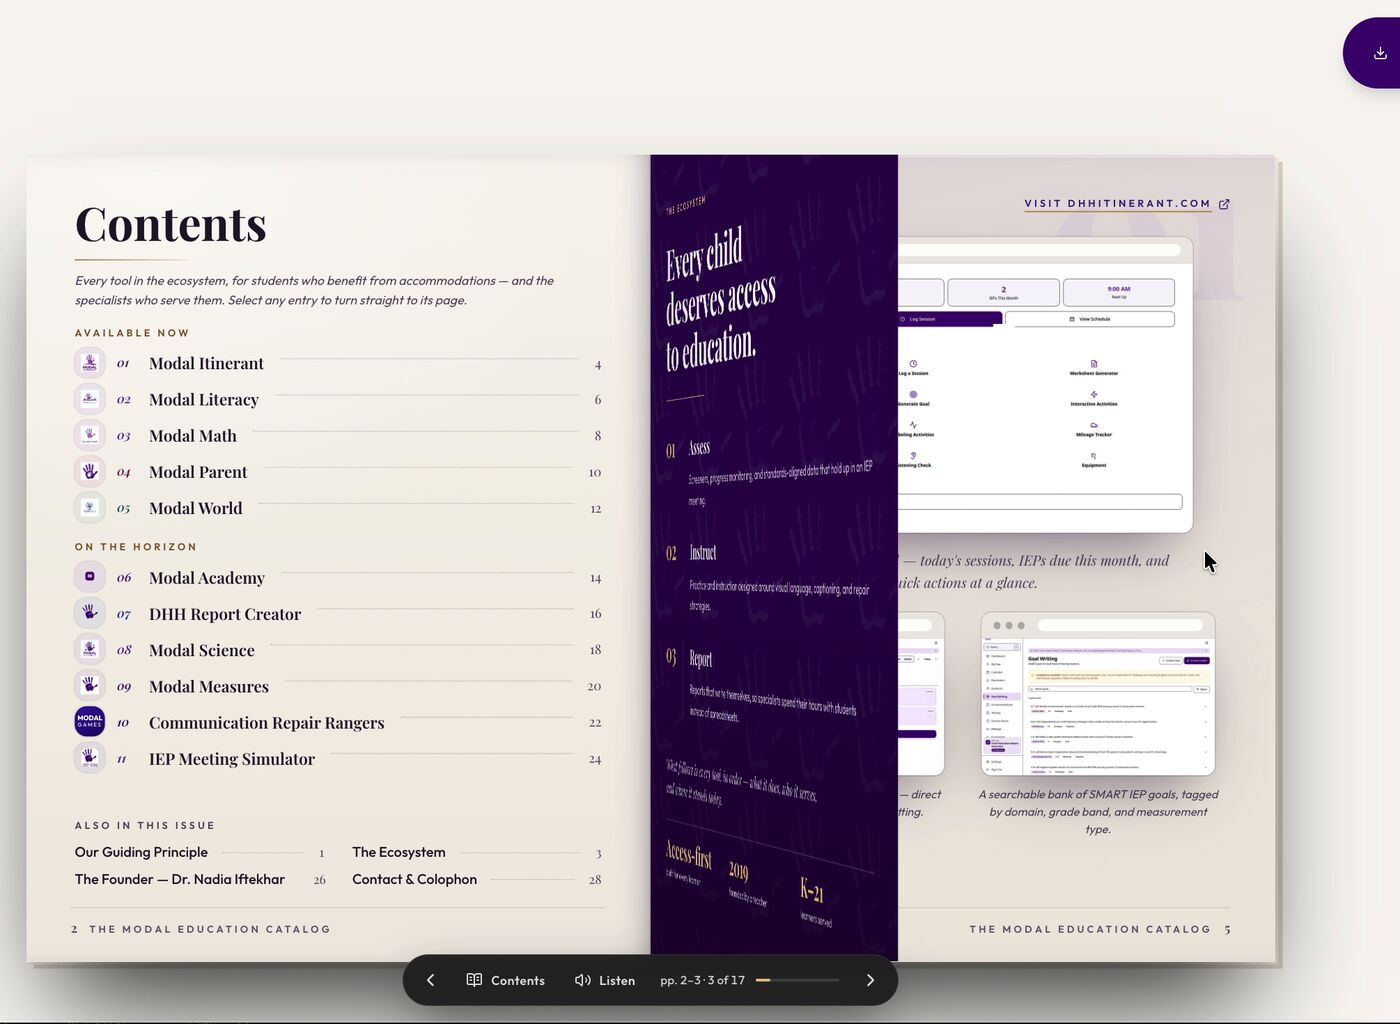
Task: Go to the Modal World entry
Action: point(338,508)
